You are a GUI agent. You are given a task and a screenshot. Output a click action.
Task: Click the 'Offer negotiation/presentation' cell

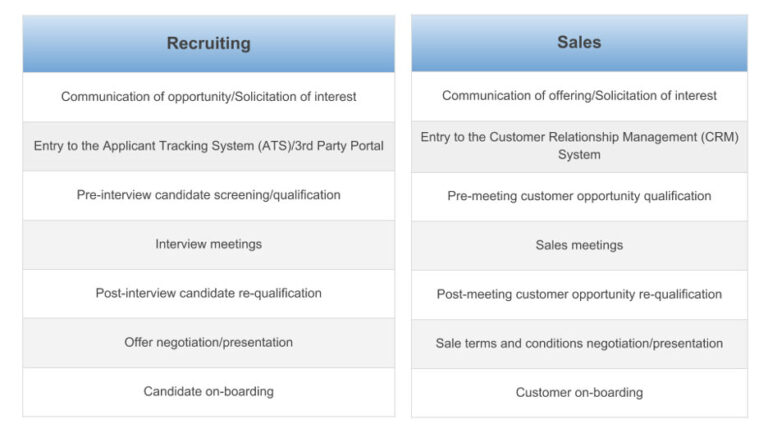coord(208,342)
